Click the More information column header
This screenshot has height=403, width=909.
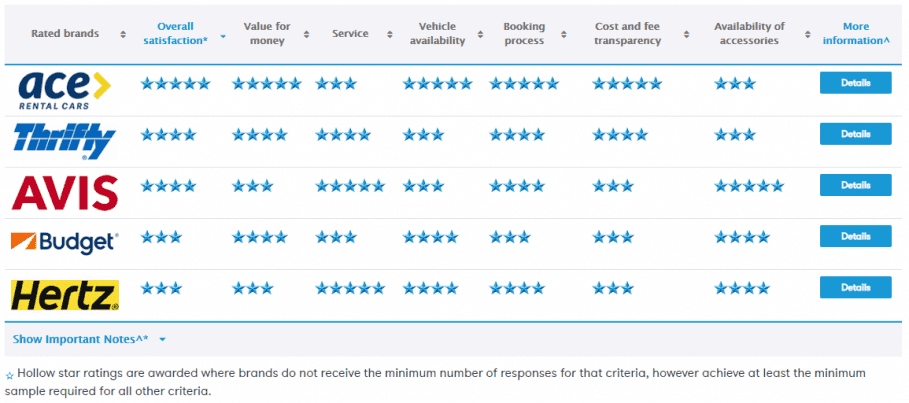(x=855, y=34)
